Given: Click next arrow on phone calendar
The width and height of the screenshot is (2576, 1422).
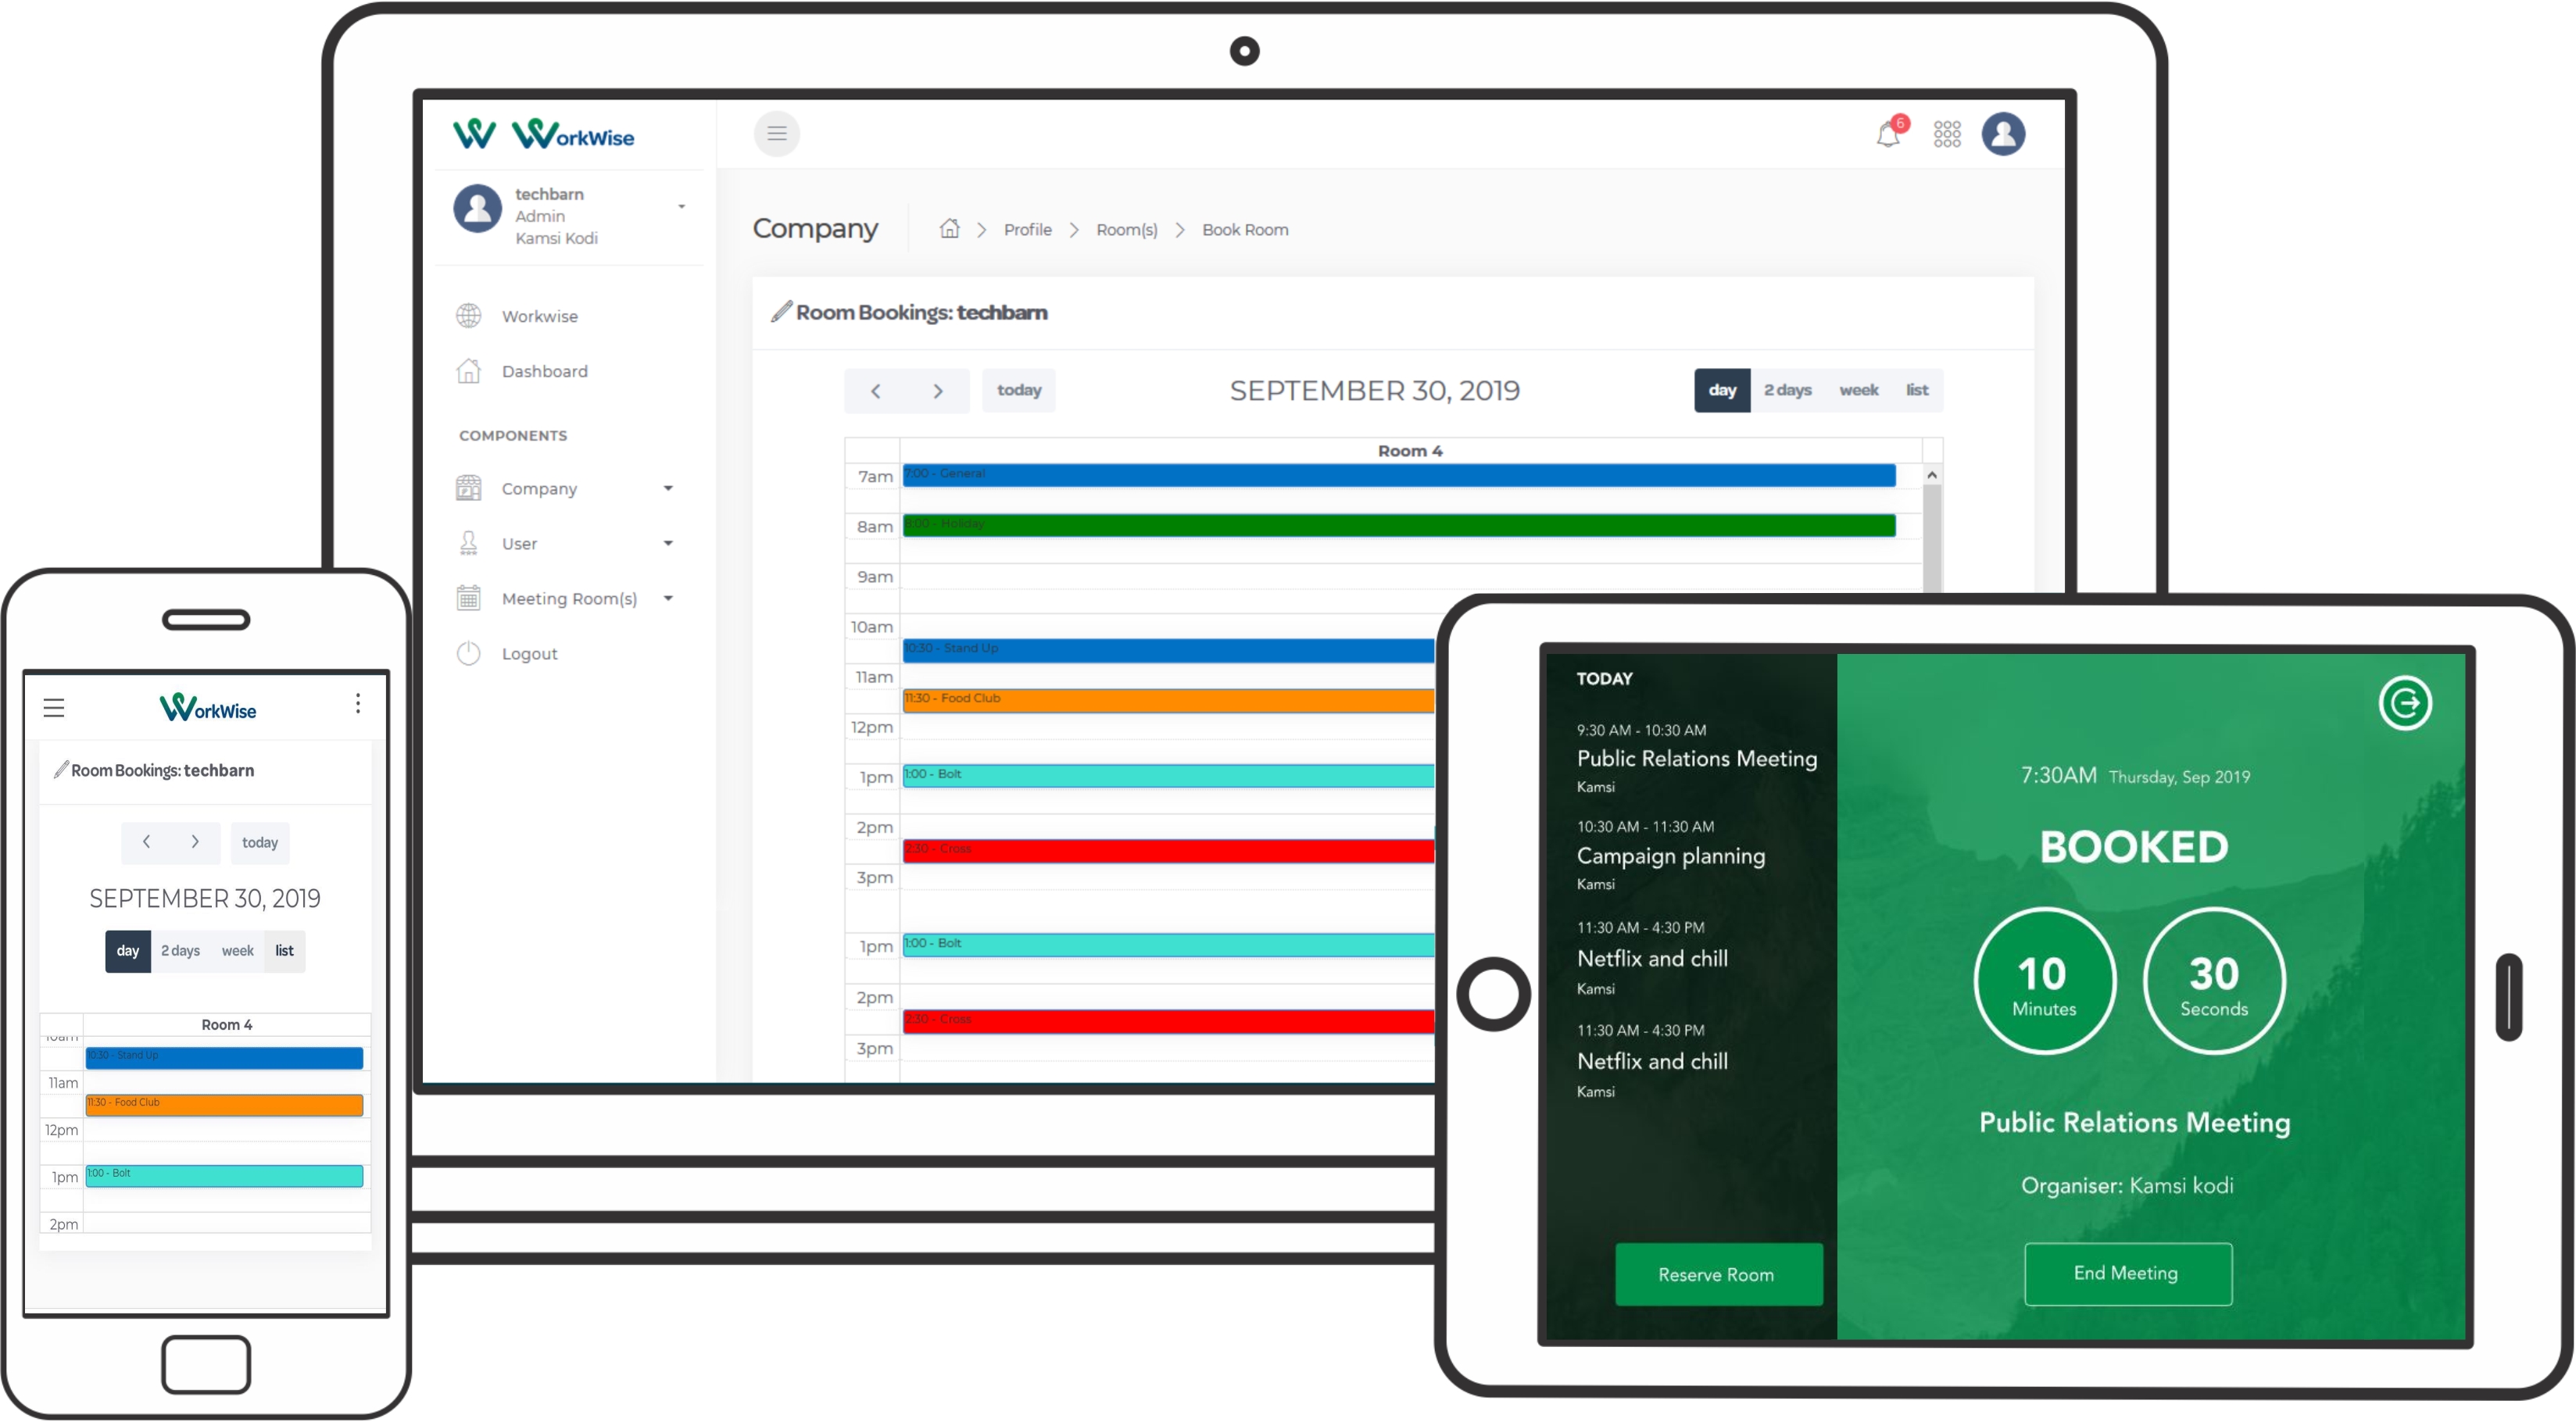Looking at the screenshot, I should [x=195, y=843].
